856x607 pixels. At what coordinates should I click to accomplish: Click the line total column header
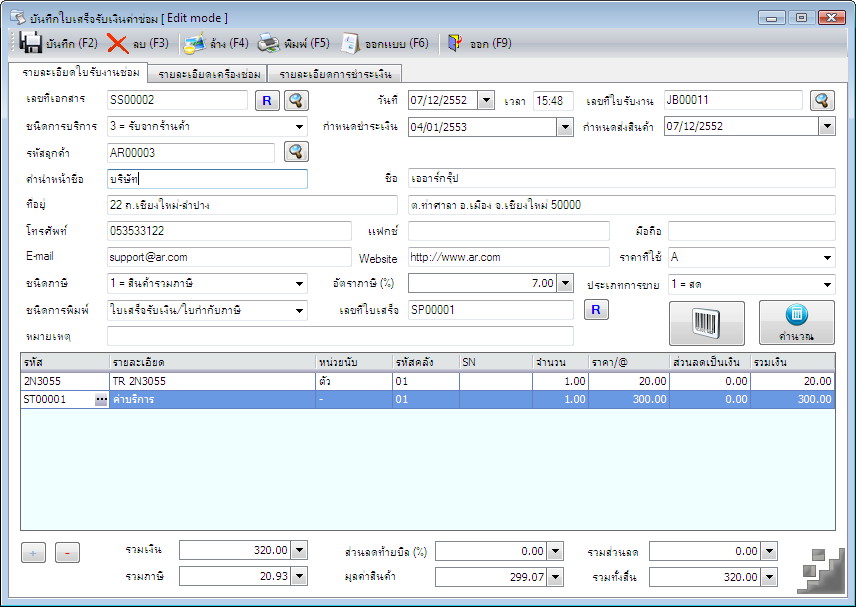[793, 362]
